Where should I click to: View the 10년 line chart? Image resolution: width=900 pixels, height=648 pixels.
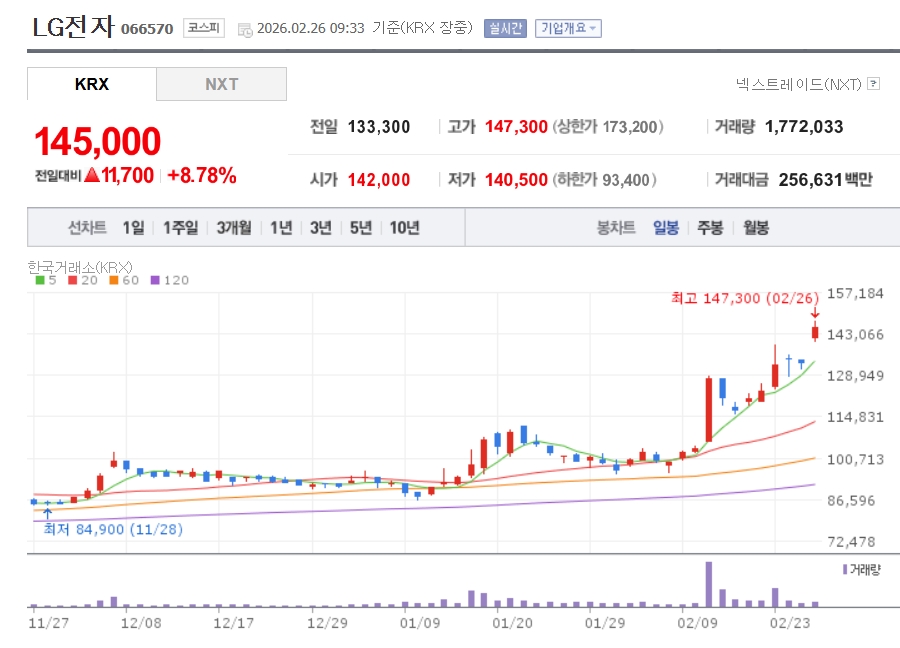tap(405, 227)
